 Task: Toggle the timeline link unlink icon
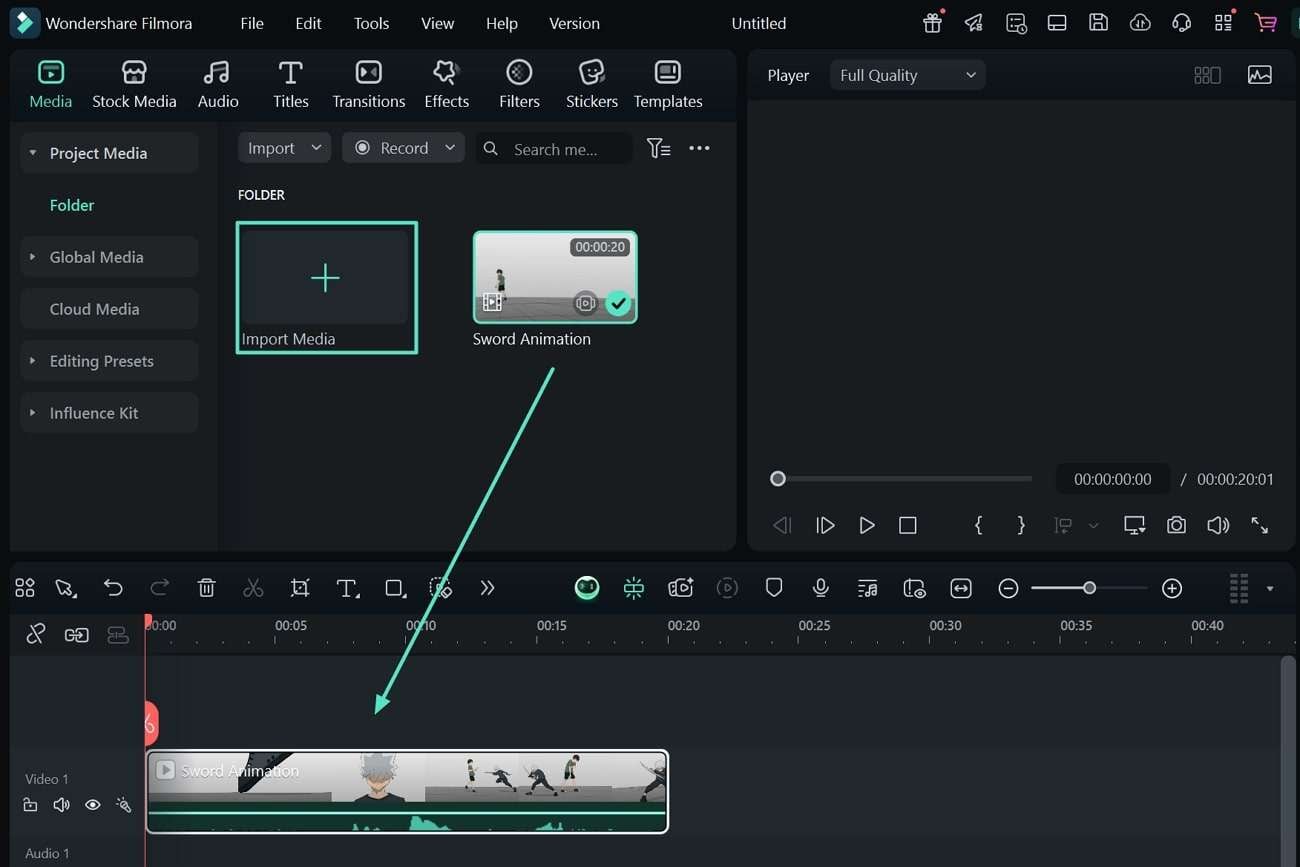coord(35,634)
